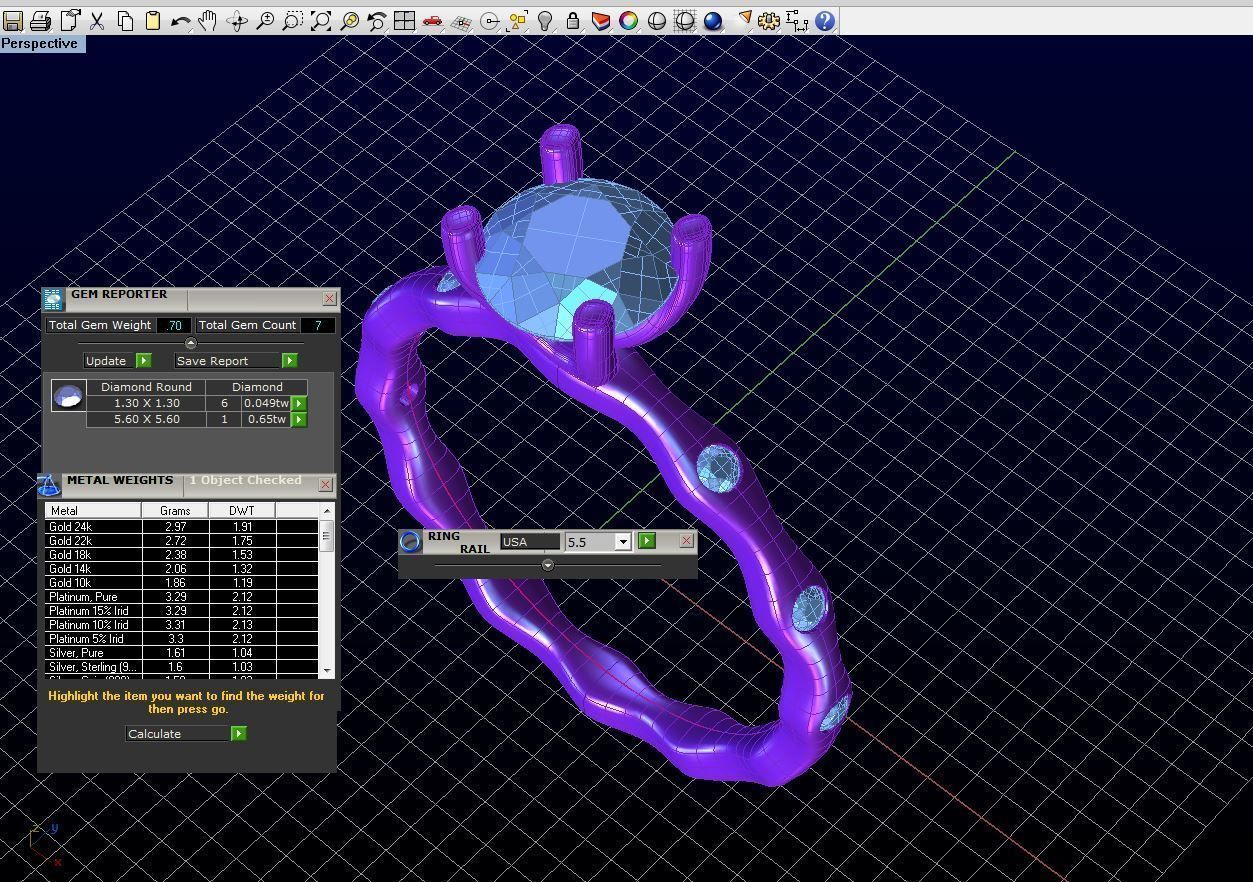The image size is (1253, 882).
Task: Click the shaded sphere display icon
Action: [x=657, y=20]
